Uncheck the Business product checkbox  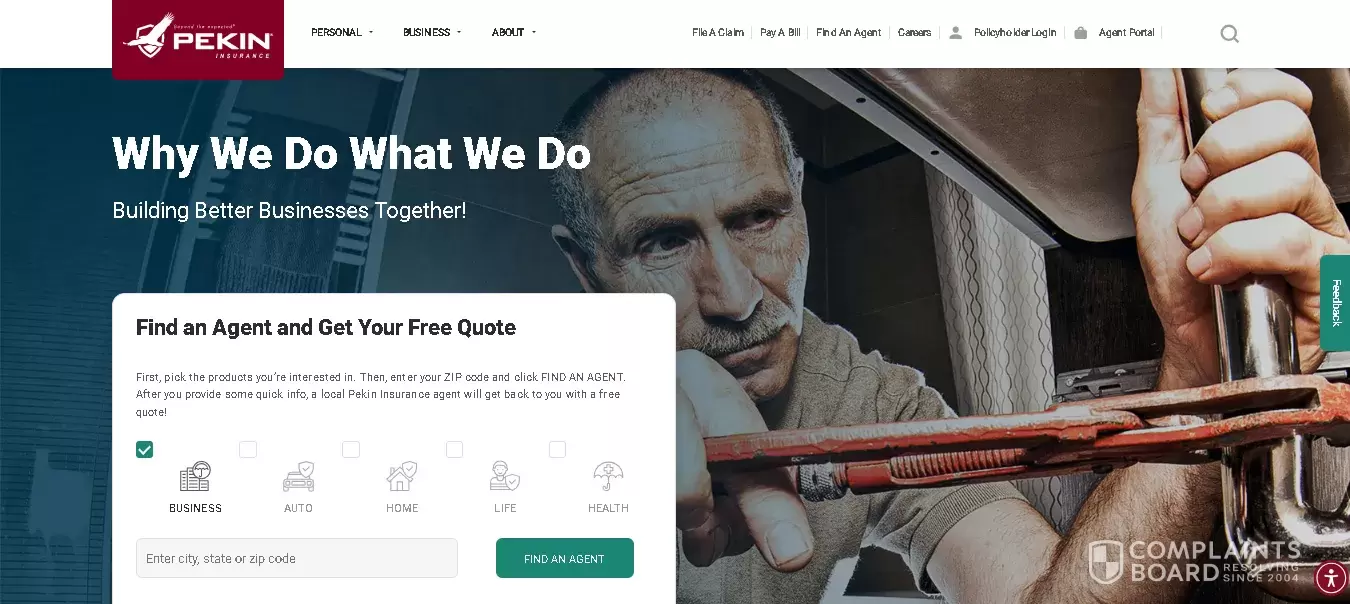tap(145, 450)
